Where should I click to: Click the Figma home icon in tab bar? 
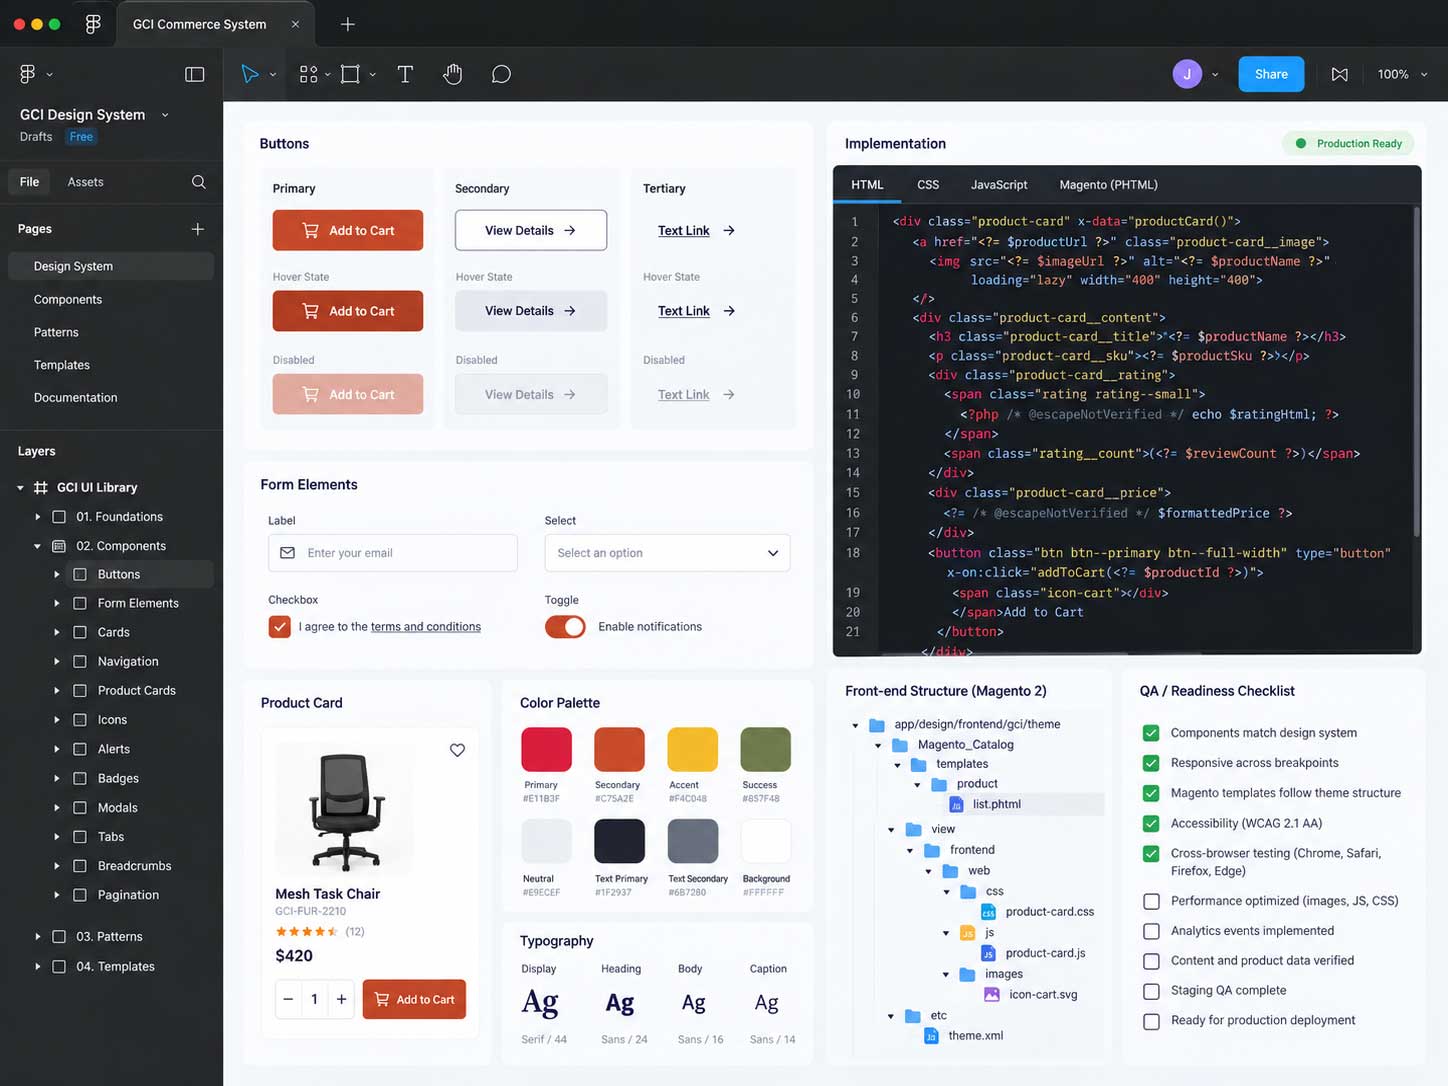(x=93, y=24)
